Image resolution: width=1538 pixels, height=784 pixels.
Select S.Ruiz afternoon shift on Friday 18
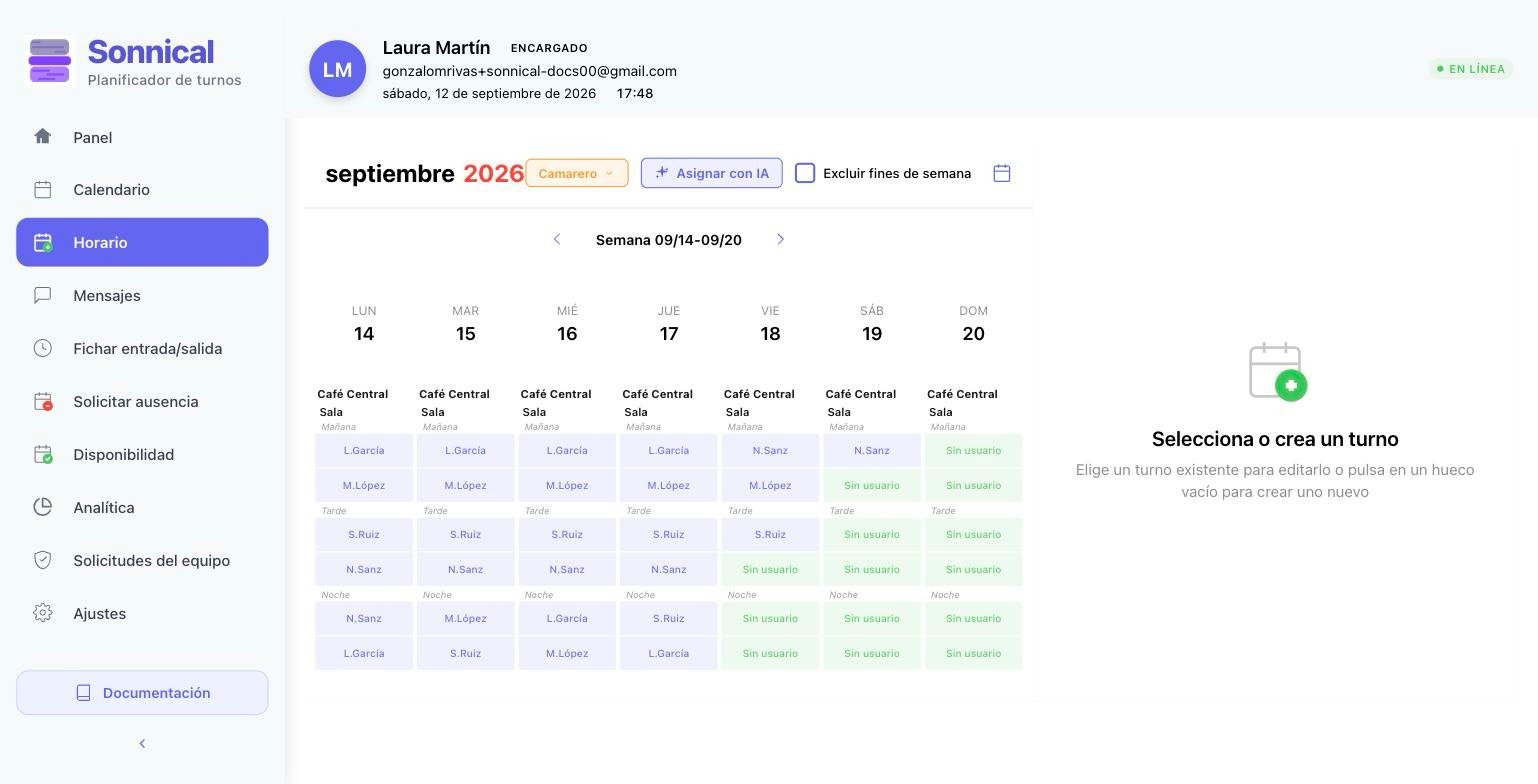tap(770, 534)
